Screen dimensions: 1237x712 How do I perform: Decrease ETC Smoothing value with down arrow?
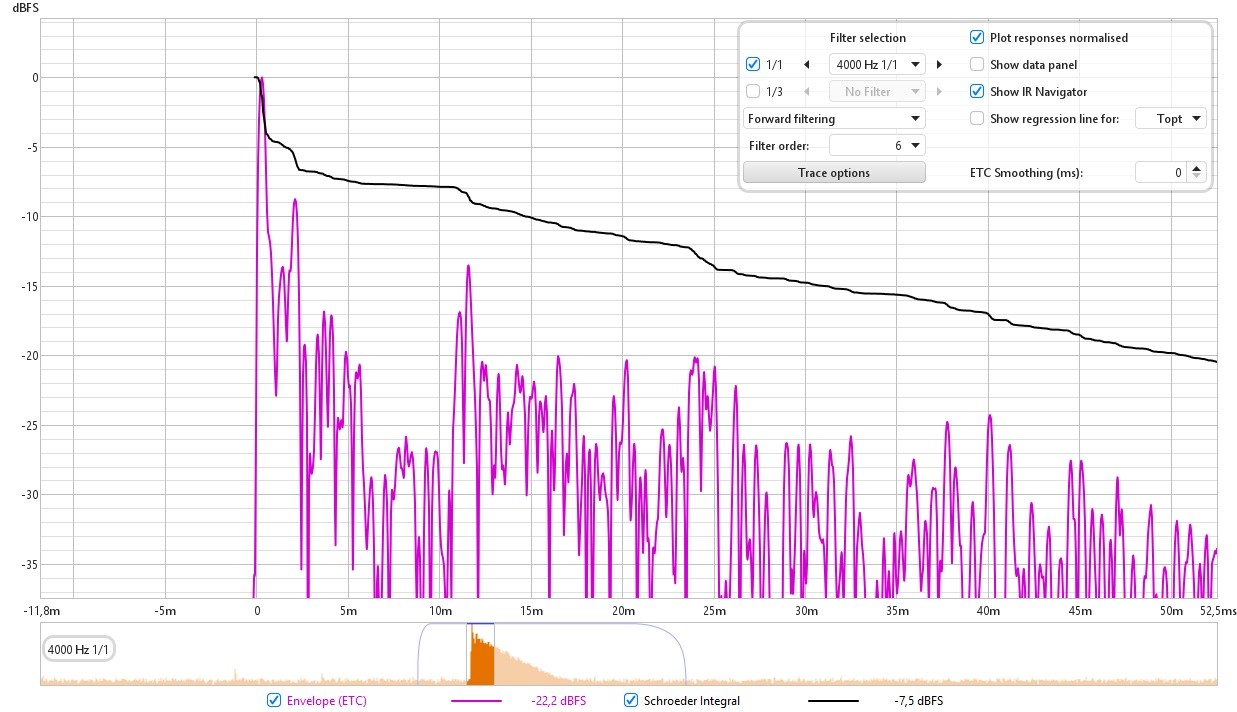pyautogui.click(x=1198, y=178)
